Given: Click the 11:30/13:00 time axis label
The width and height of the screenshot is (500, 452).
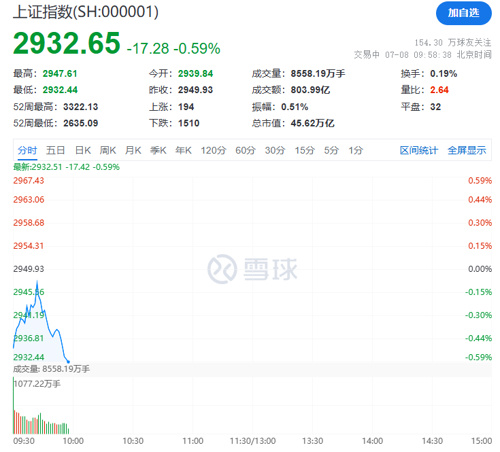Looking at the screenshot, I should tap(253, 441).
